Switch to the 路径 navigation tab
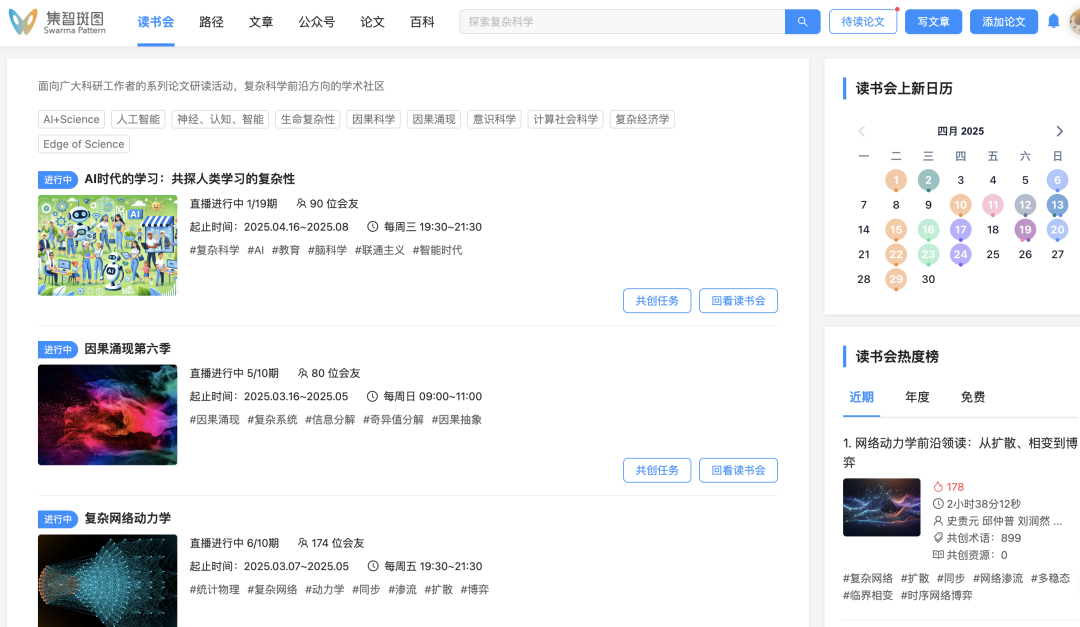The height and width of the screenshot is (627, 1080). [211, 22]
